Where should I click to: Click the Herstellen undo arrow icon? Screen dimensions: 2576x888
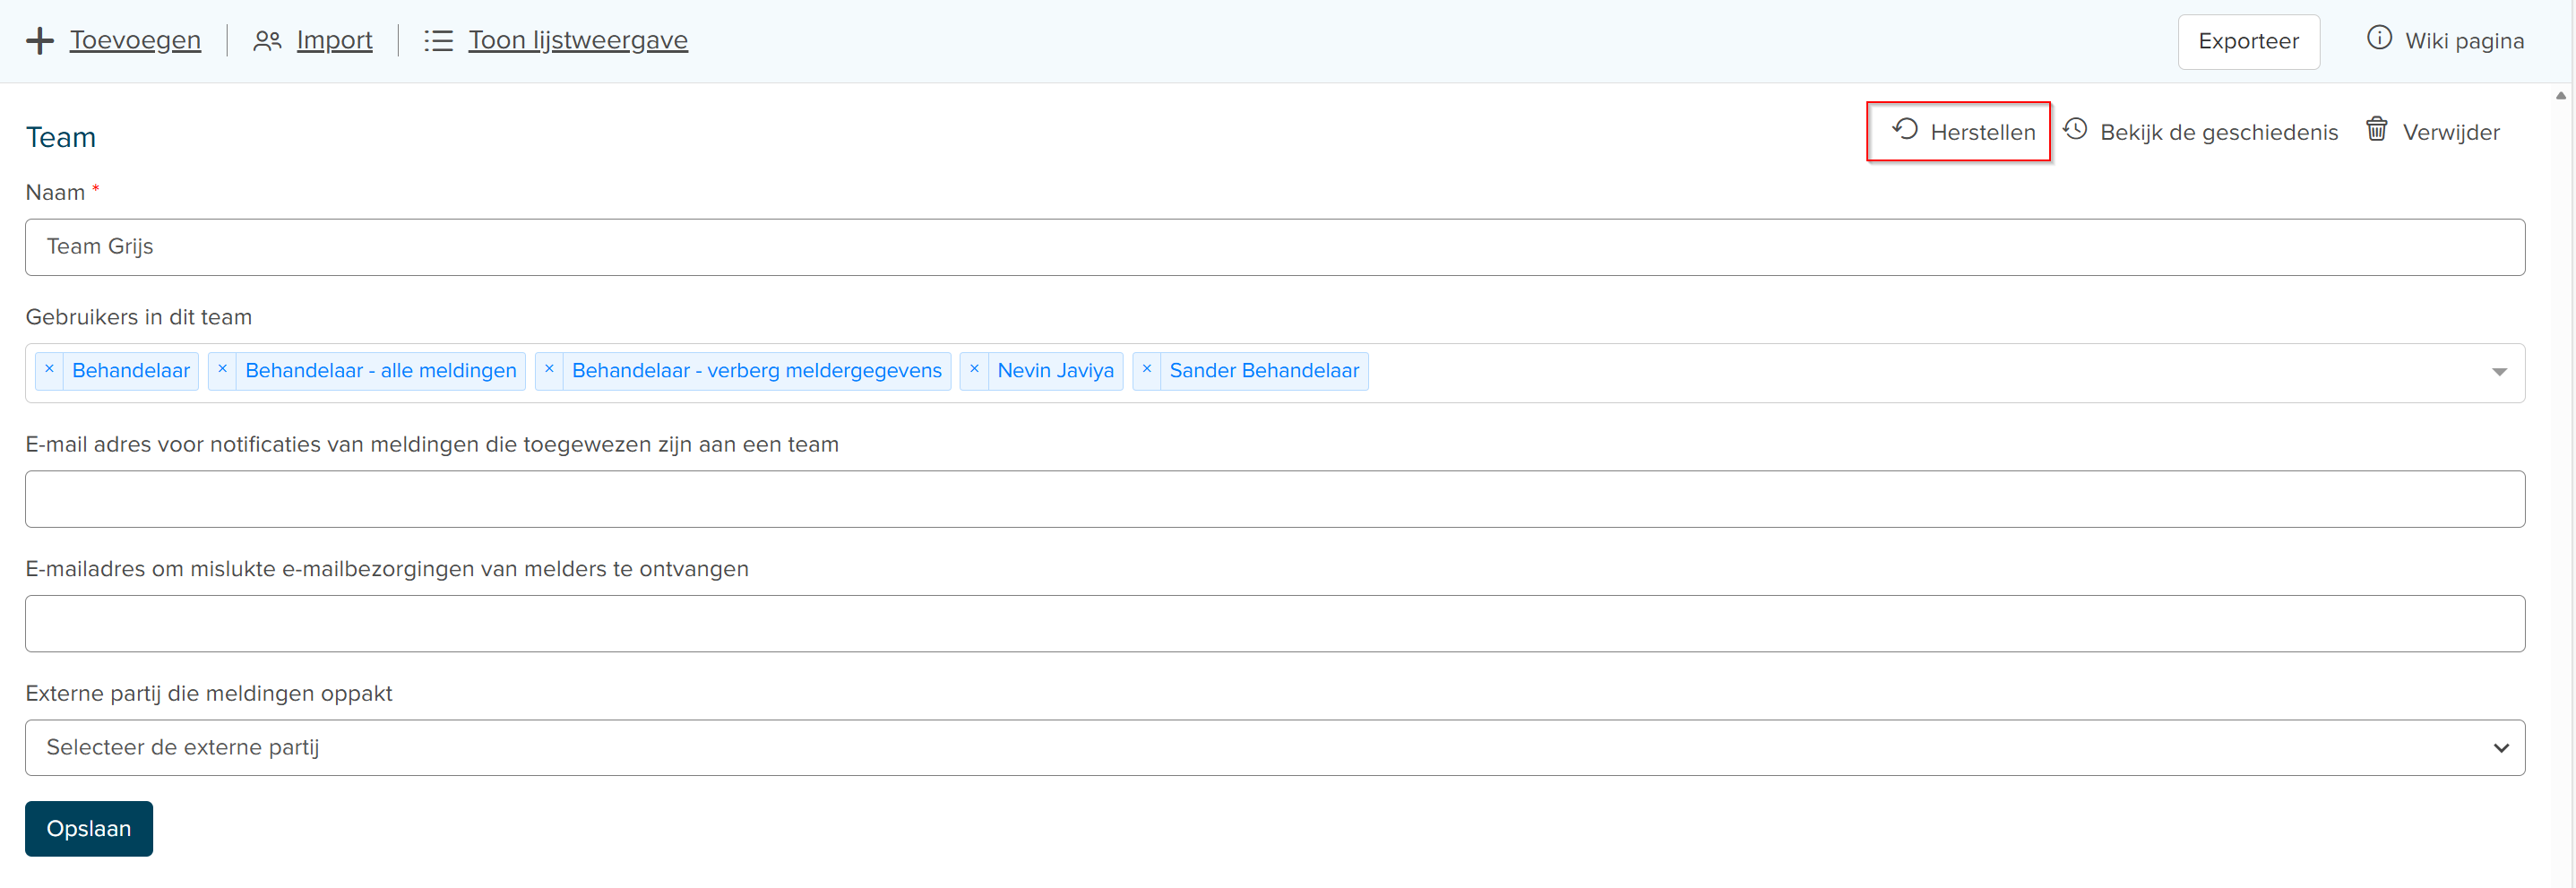coord(1905,130)
